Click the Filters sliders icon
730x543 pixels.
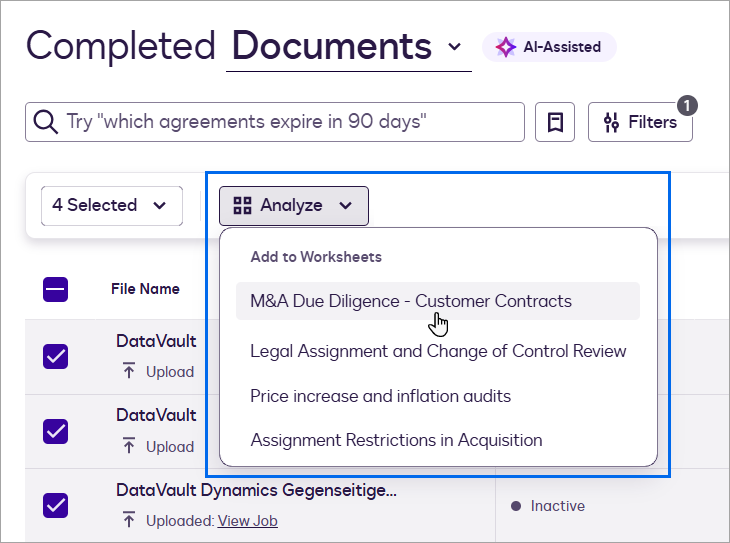click(x=611, y=122)
